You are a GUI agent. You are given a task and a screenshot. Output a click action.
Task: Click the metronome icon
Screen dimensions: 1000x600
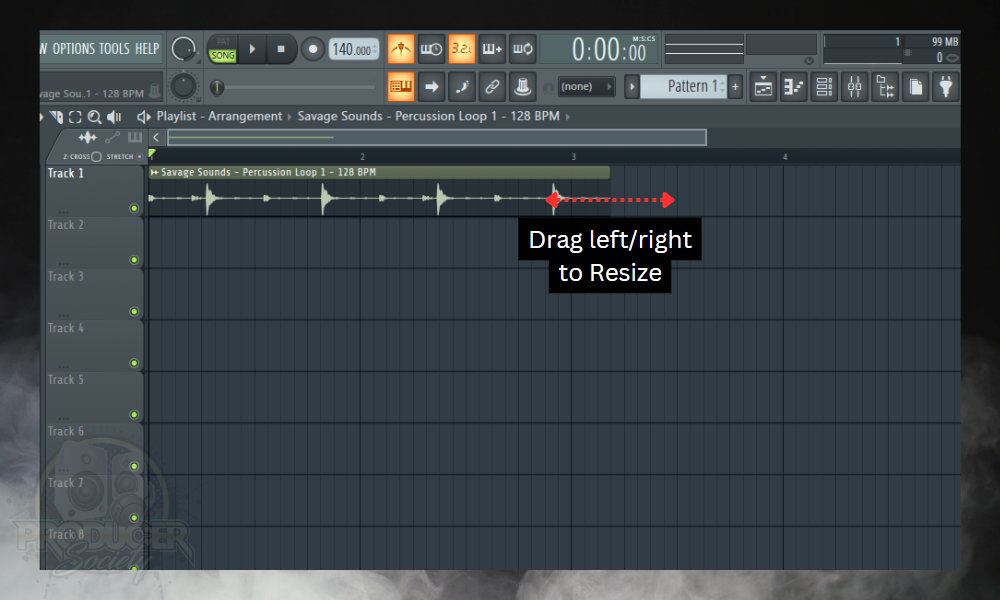pos(401,48)
